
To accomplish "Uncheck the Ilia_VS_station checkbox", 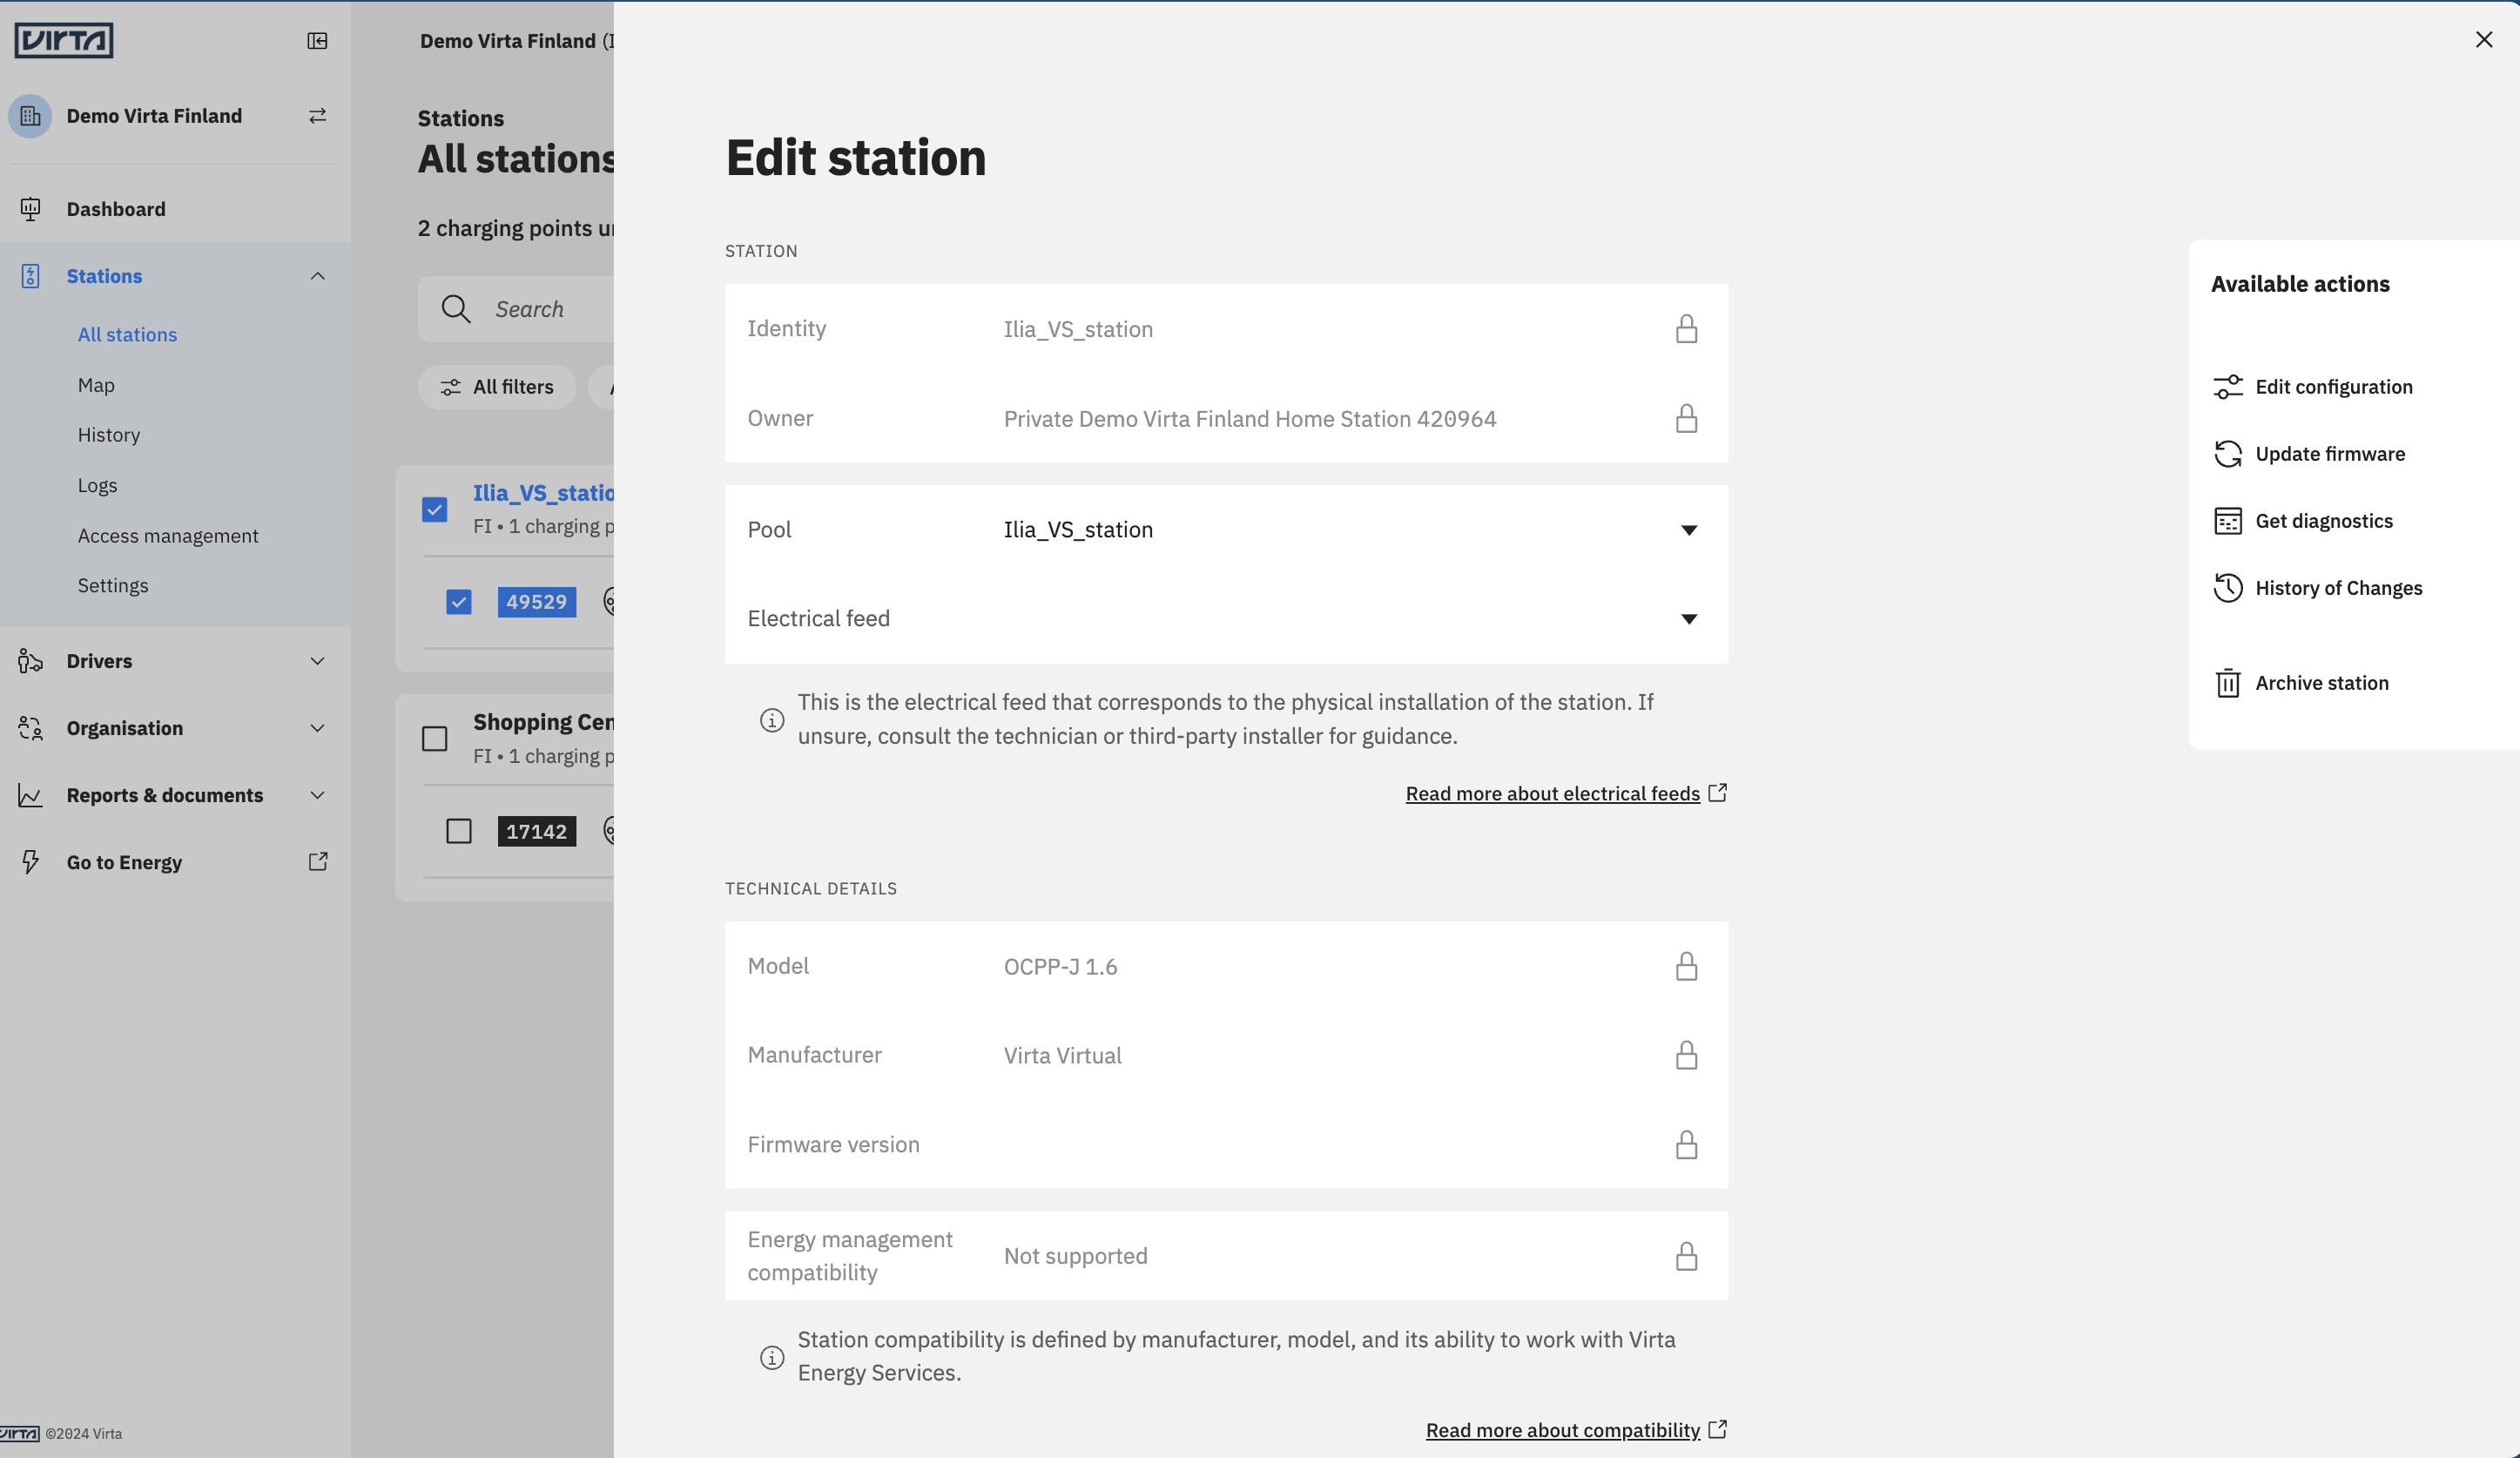I will click(x=434, y=510).
